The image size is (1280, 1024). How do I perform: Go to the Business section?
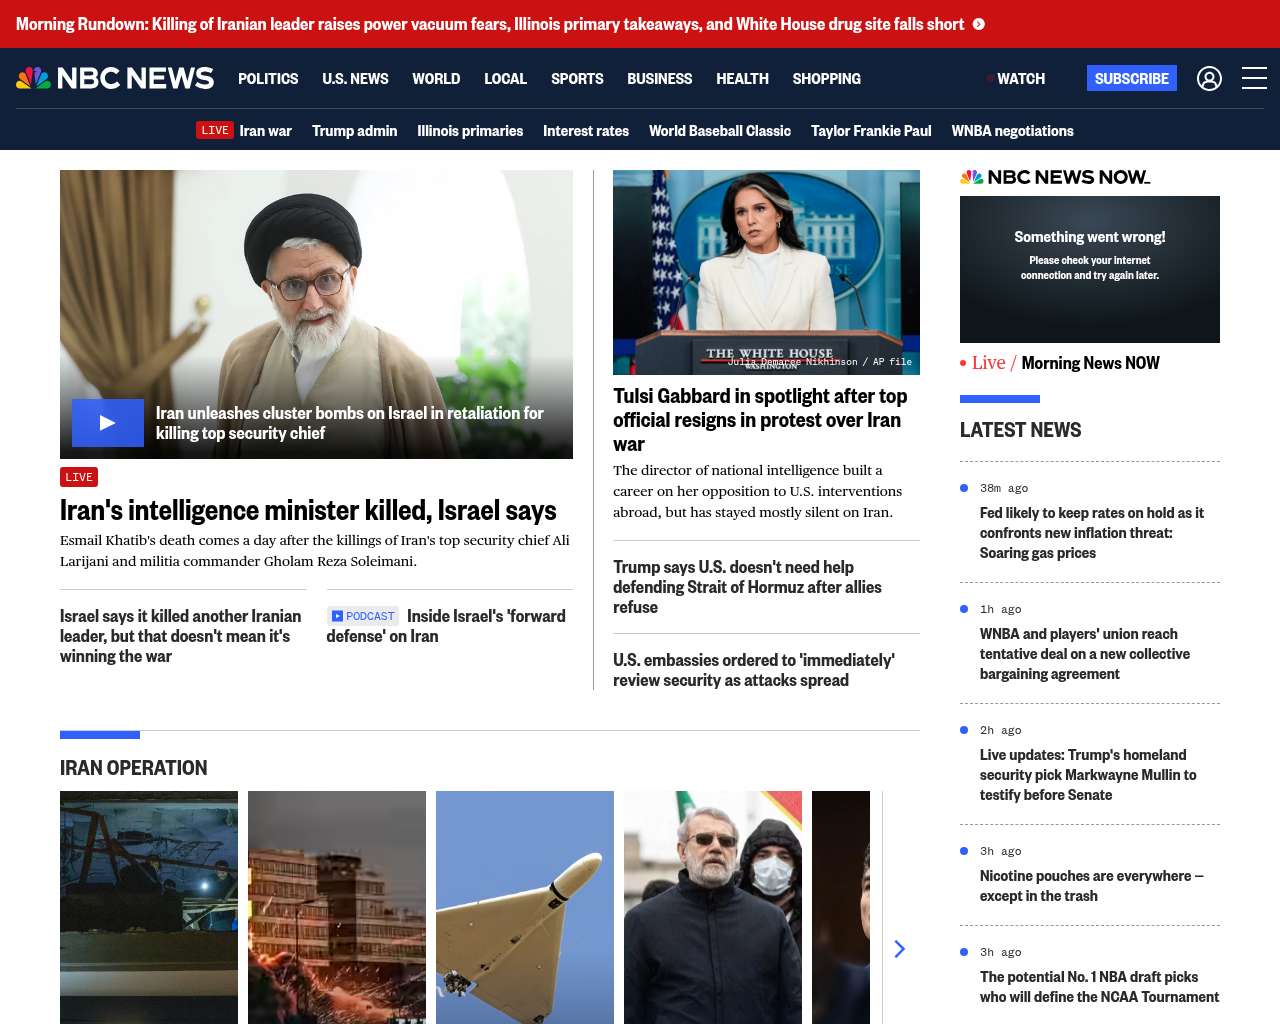[x=659, y=78]
